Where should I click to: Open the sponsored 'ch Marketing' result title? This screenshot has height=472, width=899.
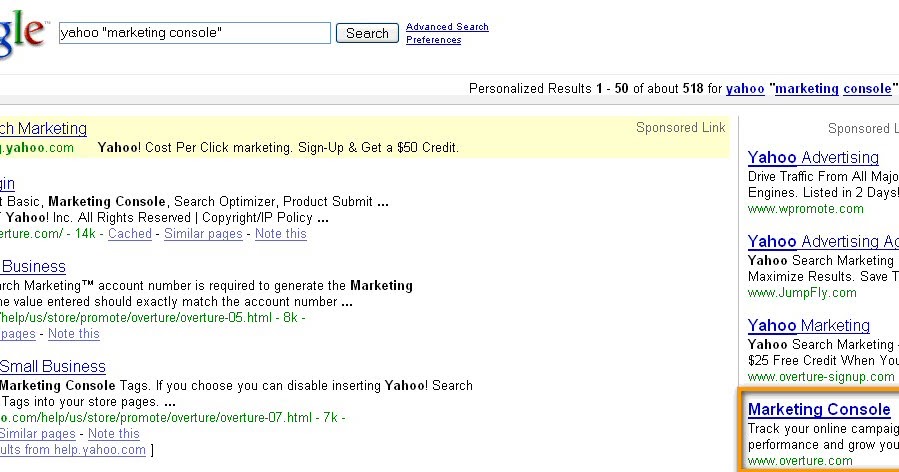tap(43, 128)
